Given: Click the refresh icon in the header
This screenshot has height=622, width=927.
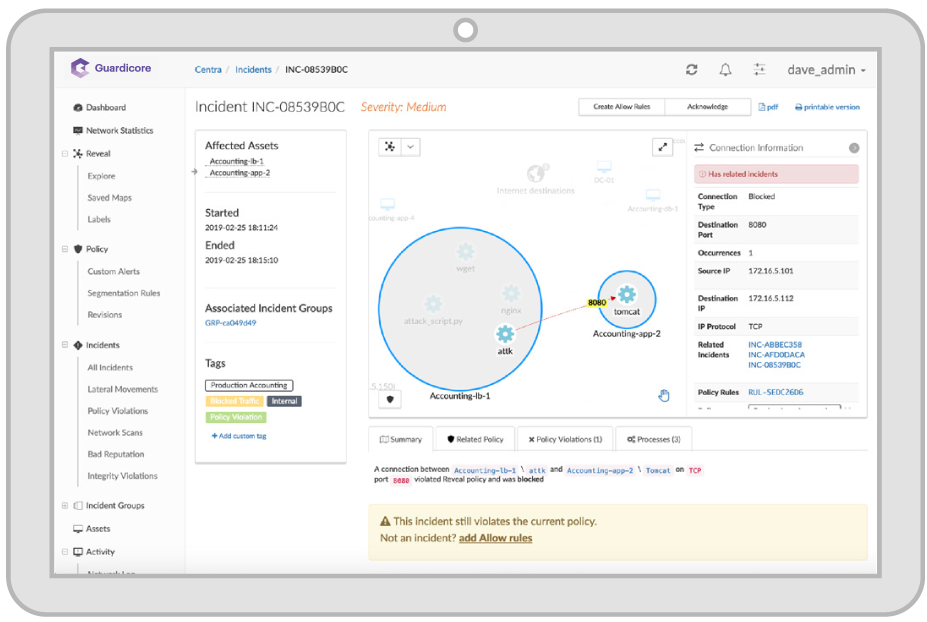Looking at the screenshot, I should (x=691, y=70).
